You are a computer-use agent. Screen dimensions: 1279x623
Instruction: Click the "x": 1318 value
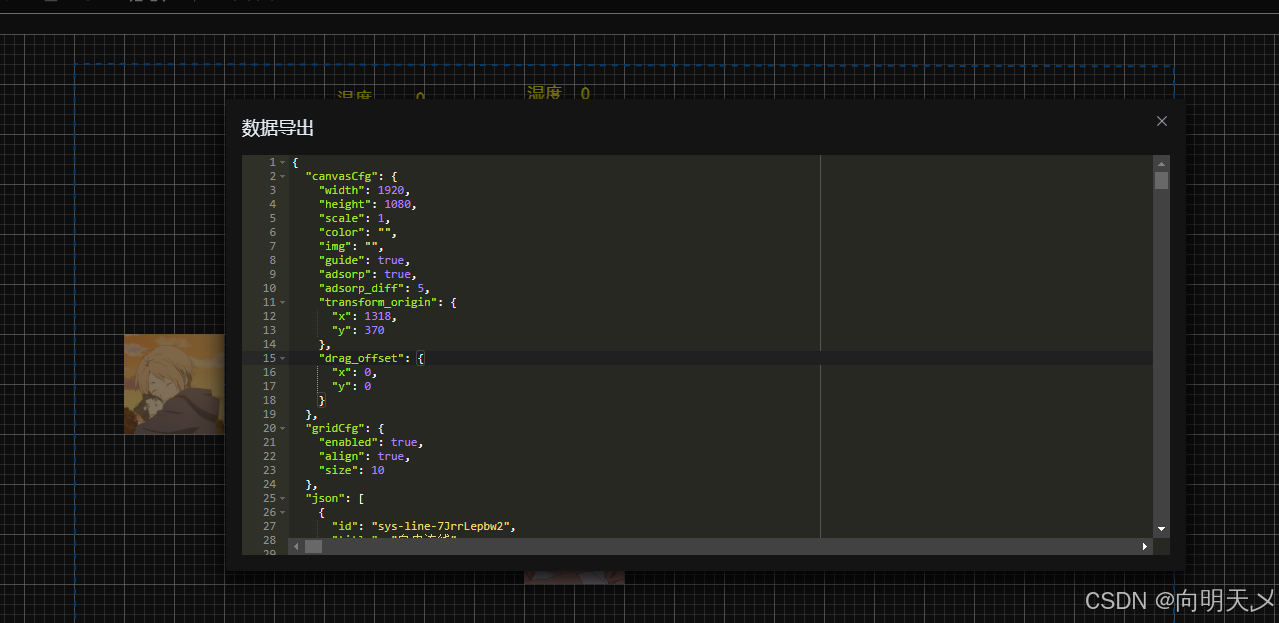pyautogui.click(x=380, y=316)
